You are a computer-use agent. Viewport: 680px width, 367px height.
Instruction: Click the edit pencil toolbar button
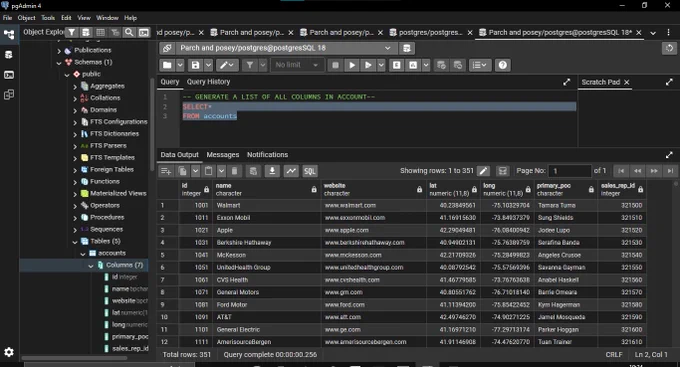coord(226,65)
